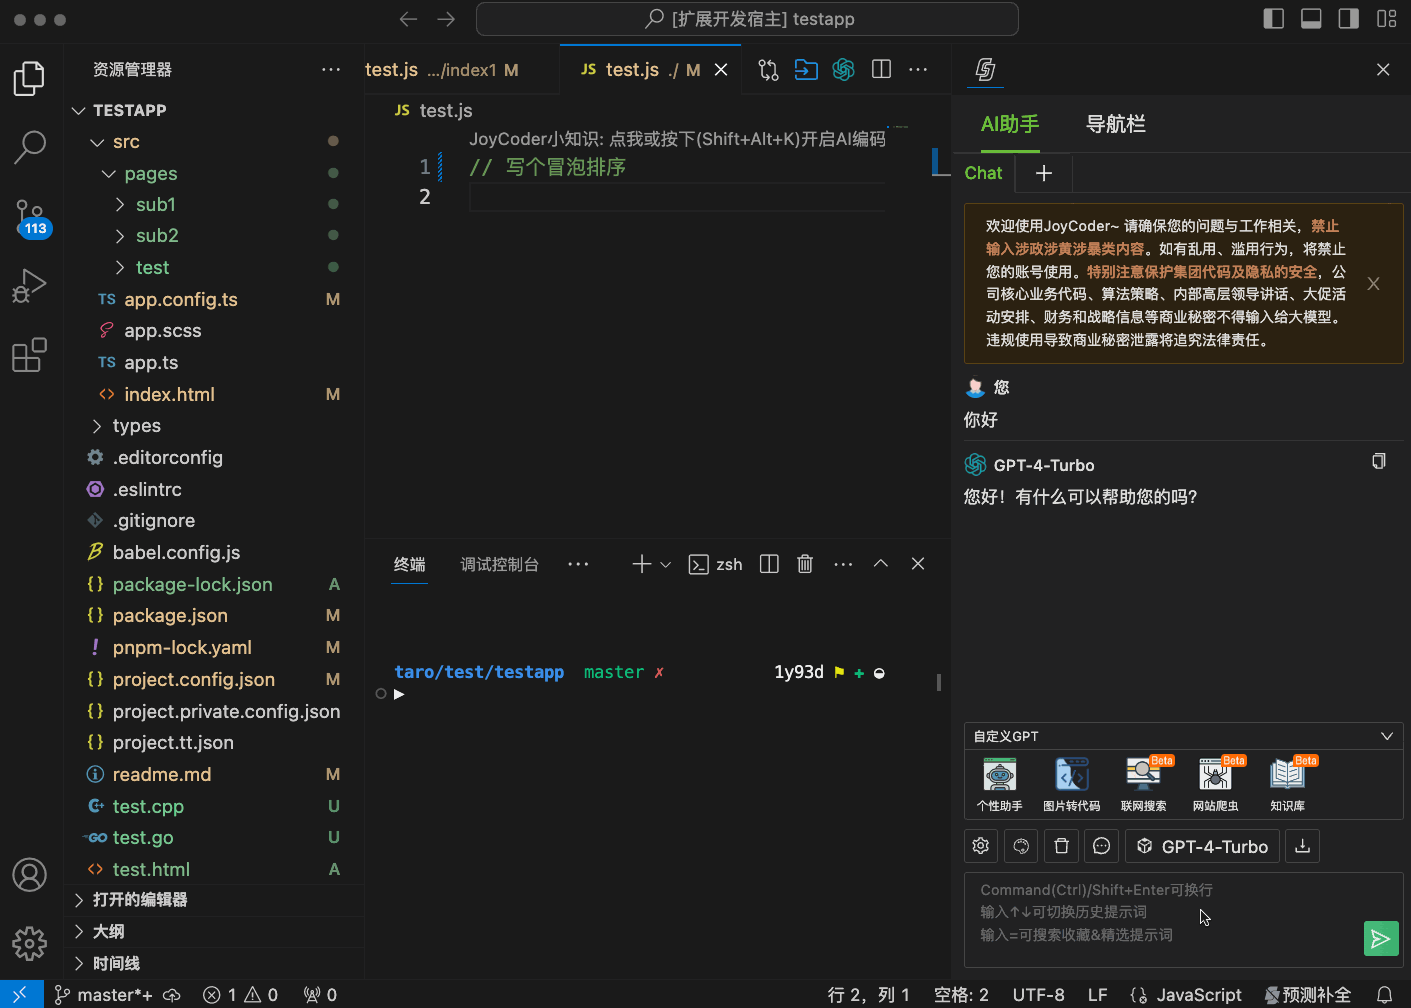
Task: Click the theme palette icon in chat toolbar
Action: [x=1021, y=846]
